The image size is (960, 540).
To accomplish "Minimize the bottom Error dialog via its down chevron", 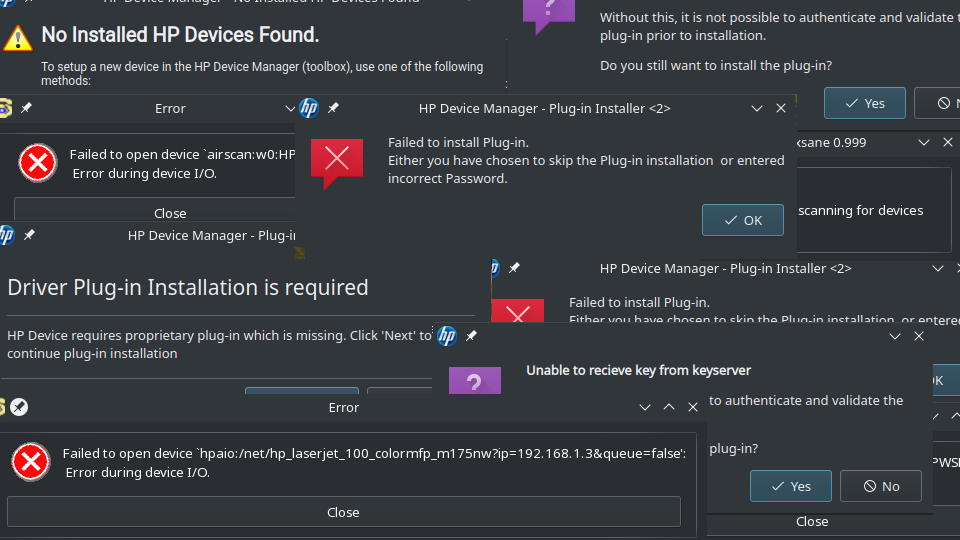I will (645, 407).
